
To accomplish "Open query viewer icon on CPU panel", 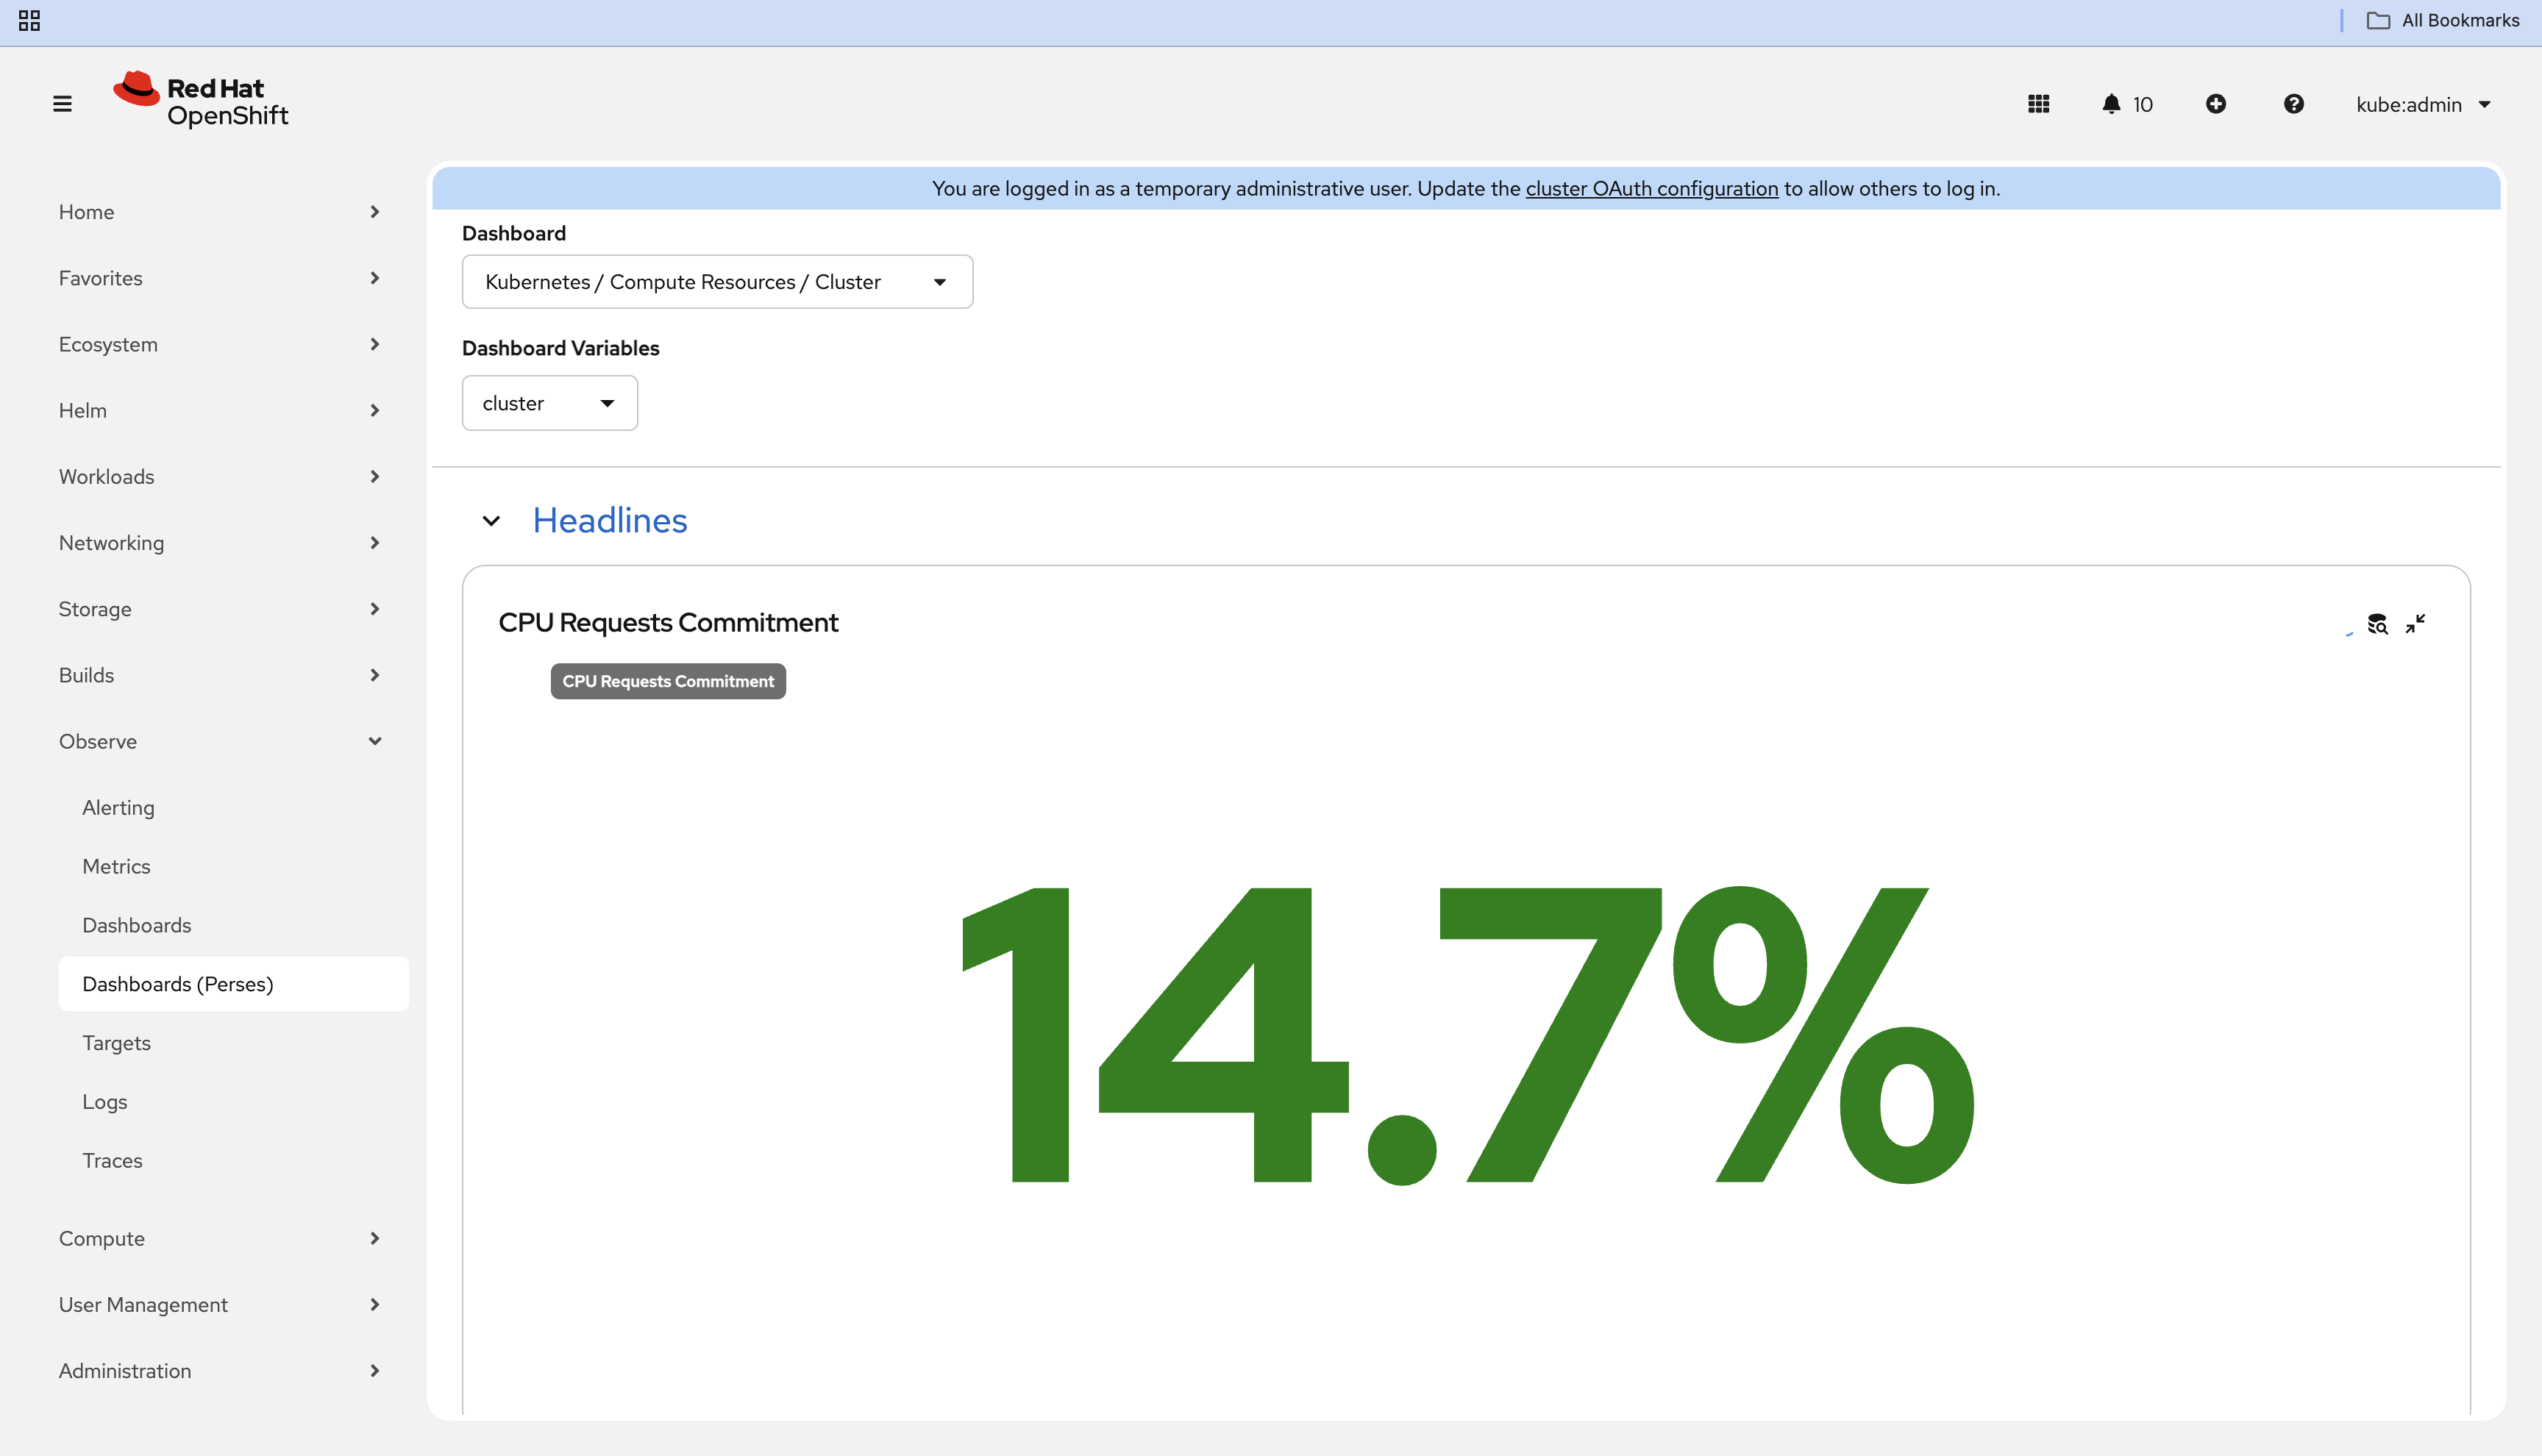I will (2377, 624).
